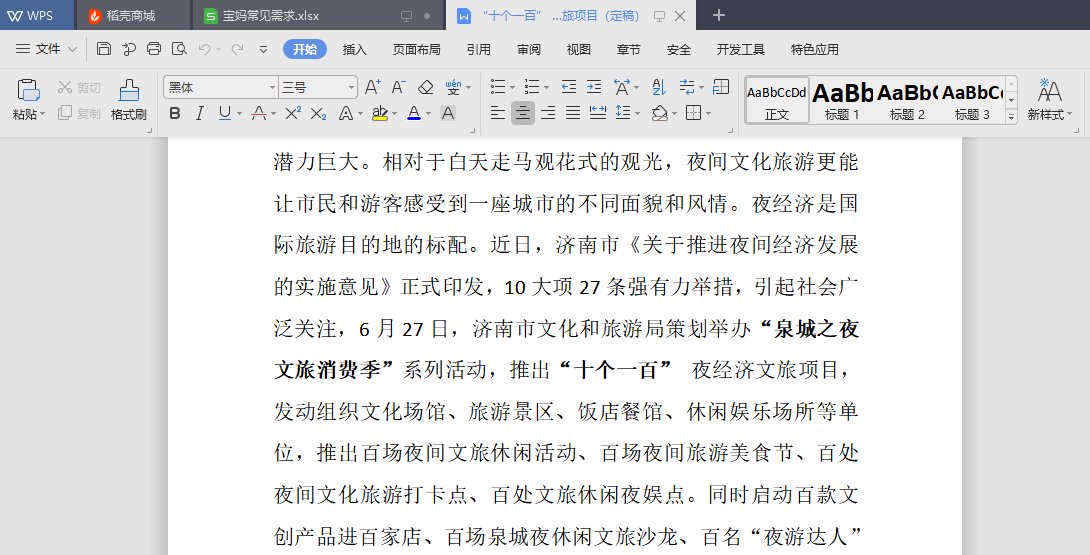Click the Paste clipboard icon

[x=29, y=90]
